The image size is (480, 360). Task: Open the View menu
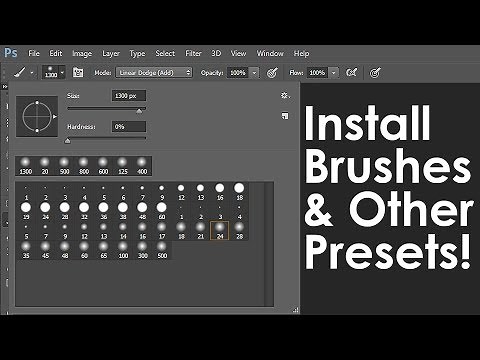[238, 53]
